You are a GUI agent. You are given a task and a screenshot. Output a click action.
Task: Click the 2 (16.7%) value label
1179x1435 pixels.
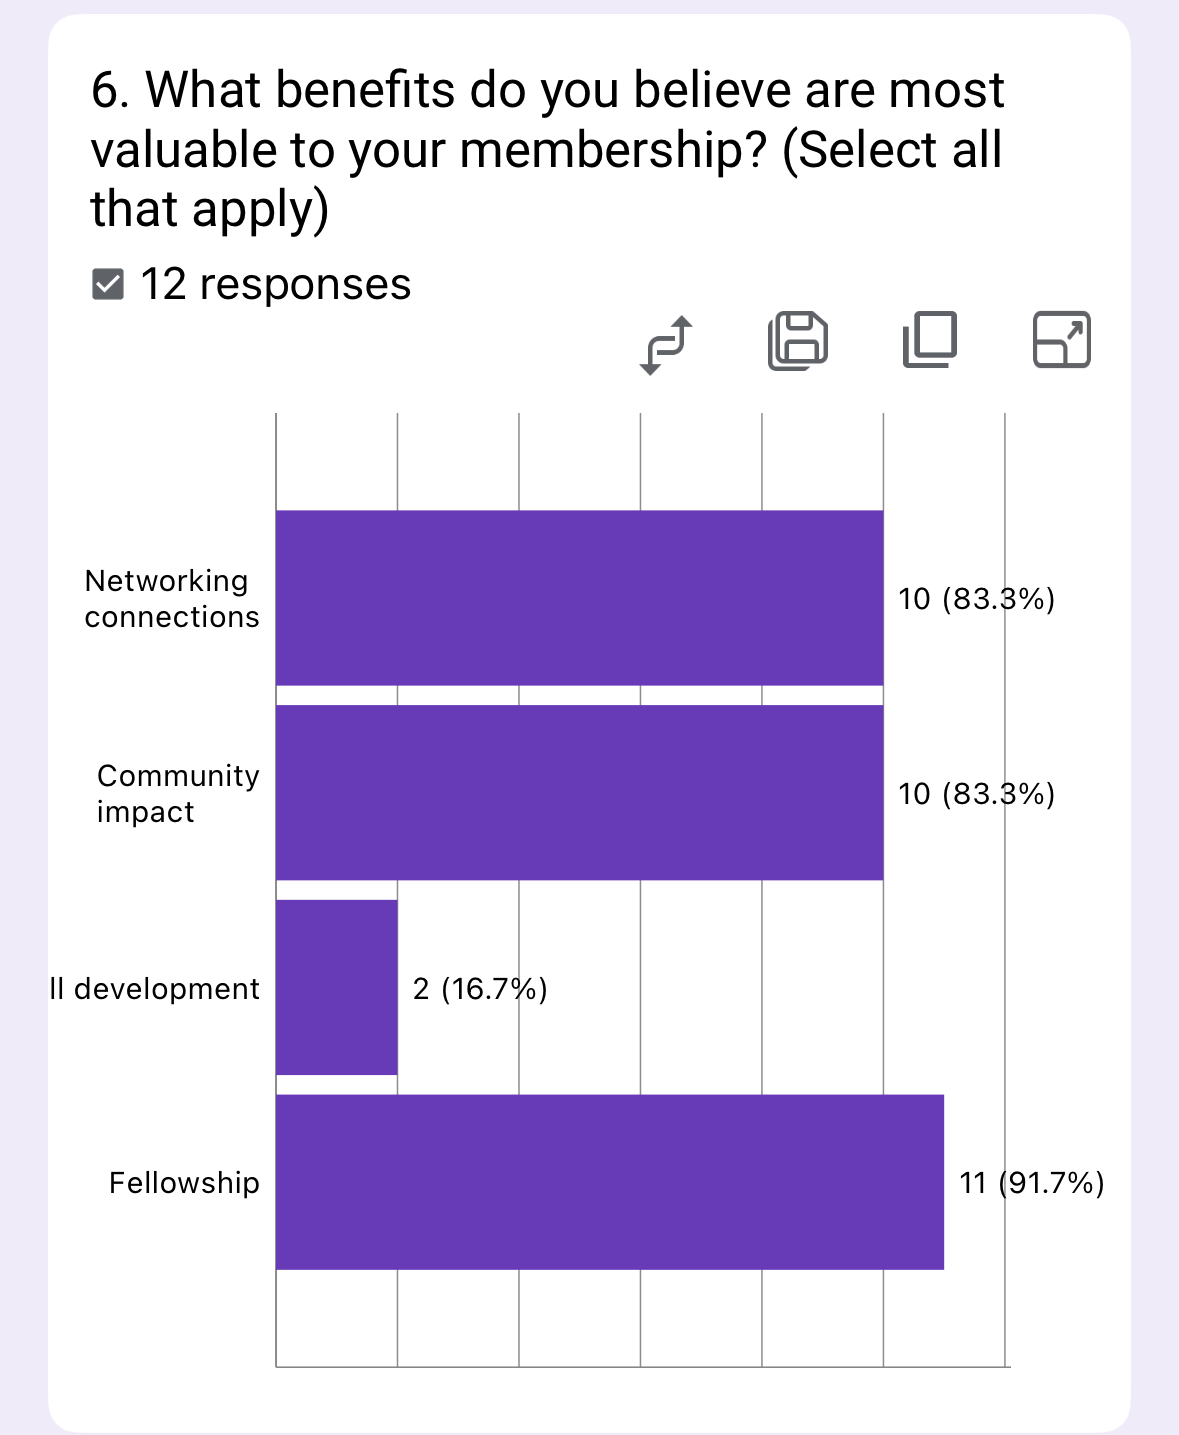[x=480, y=989]
